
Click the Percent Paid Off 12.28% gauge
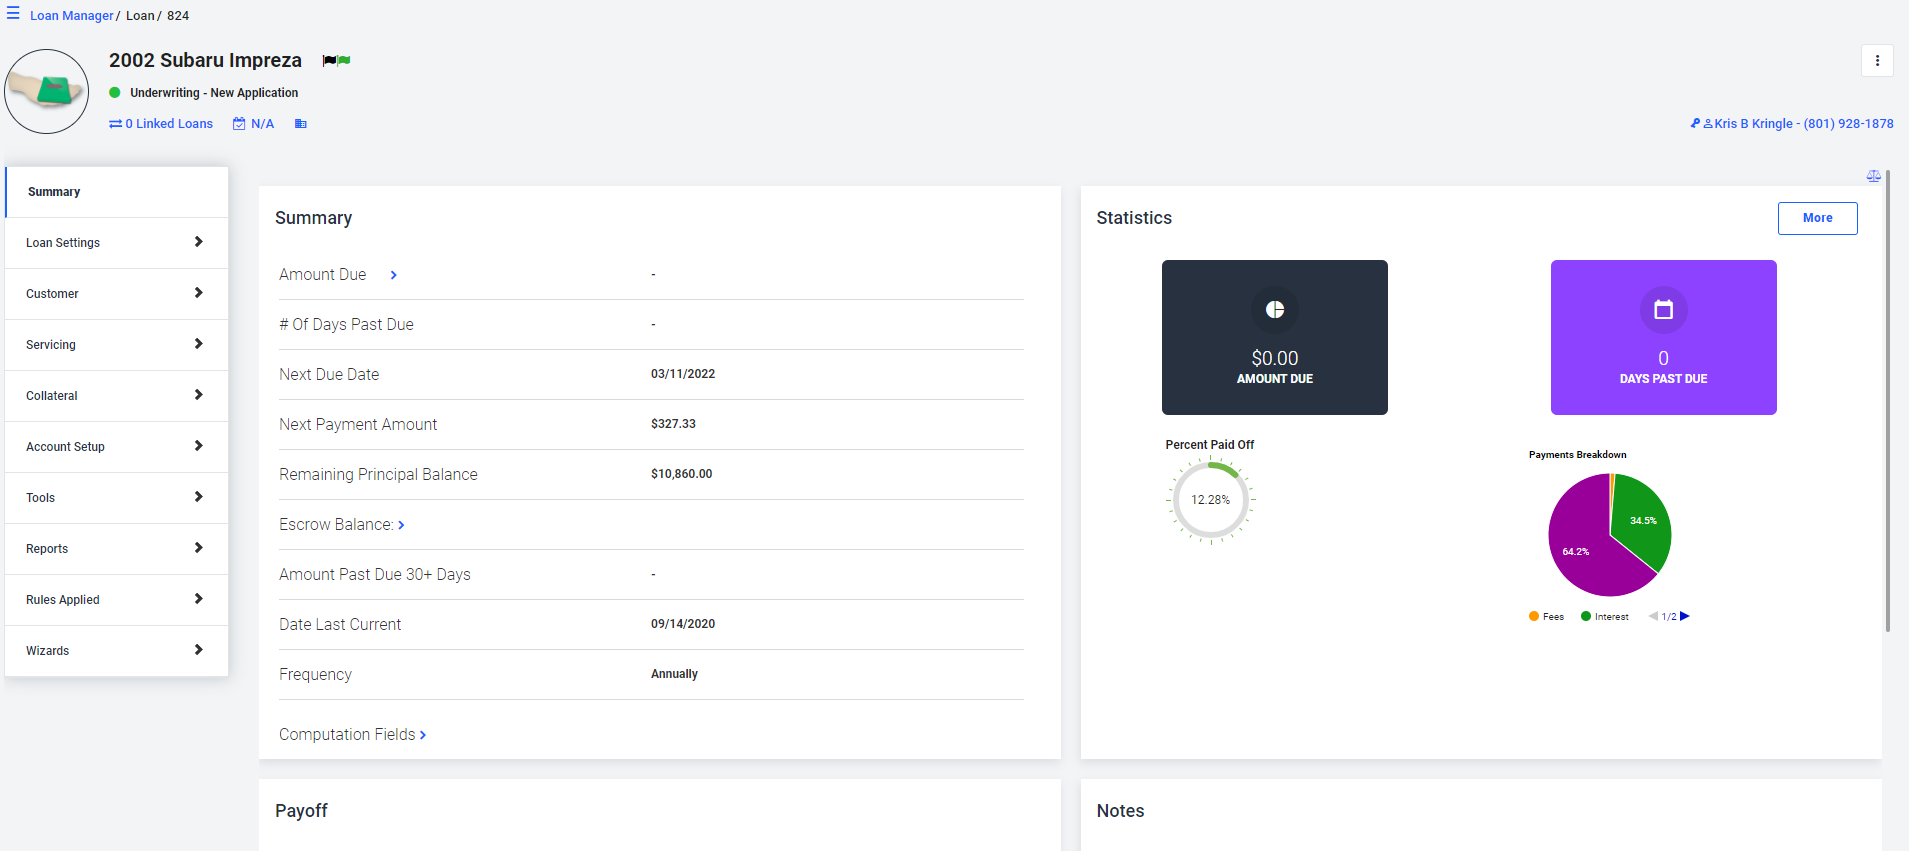[1210, 500]
